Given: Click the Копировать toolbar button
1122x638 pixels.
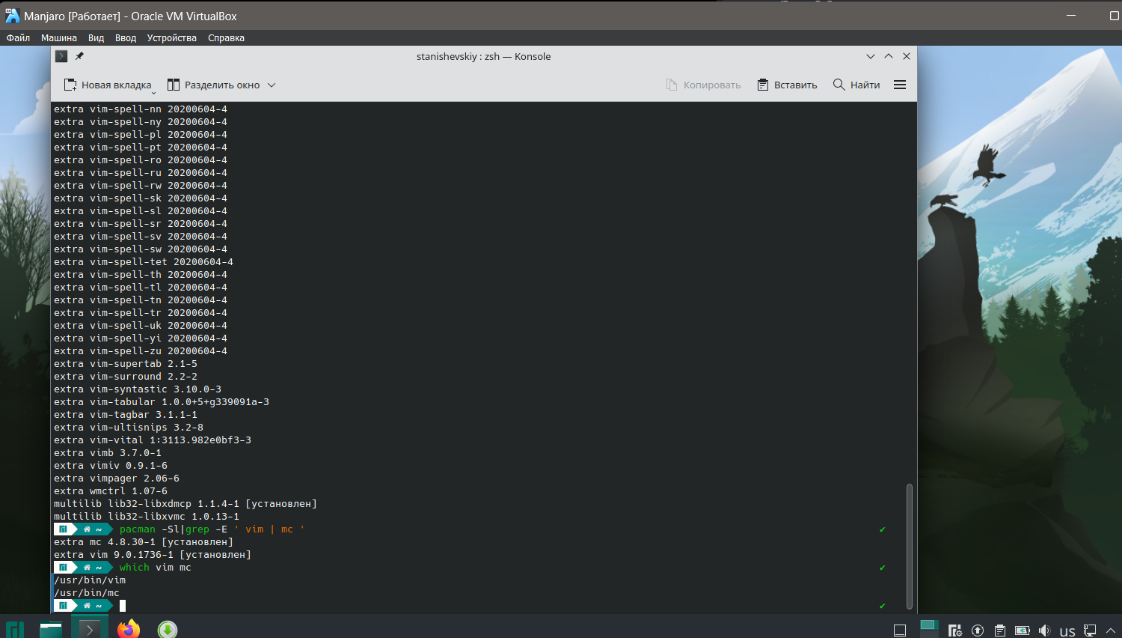Looking at the screenshot, I should point(703,85).
